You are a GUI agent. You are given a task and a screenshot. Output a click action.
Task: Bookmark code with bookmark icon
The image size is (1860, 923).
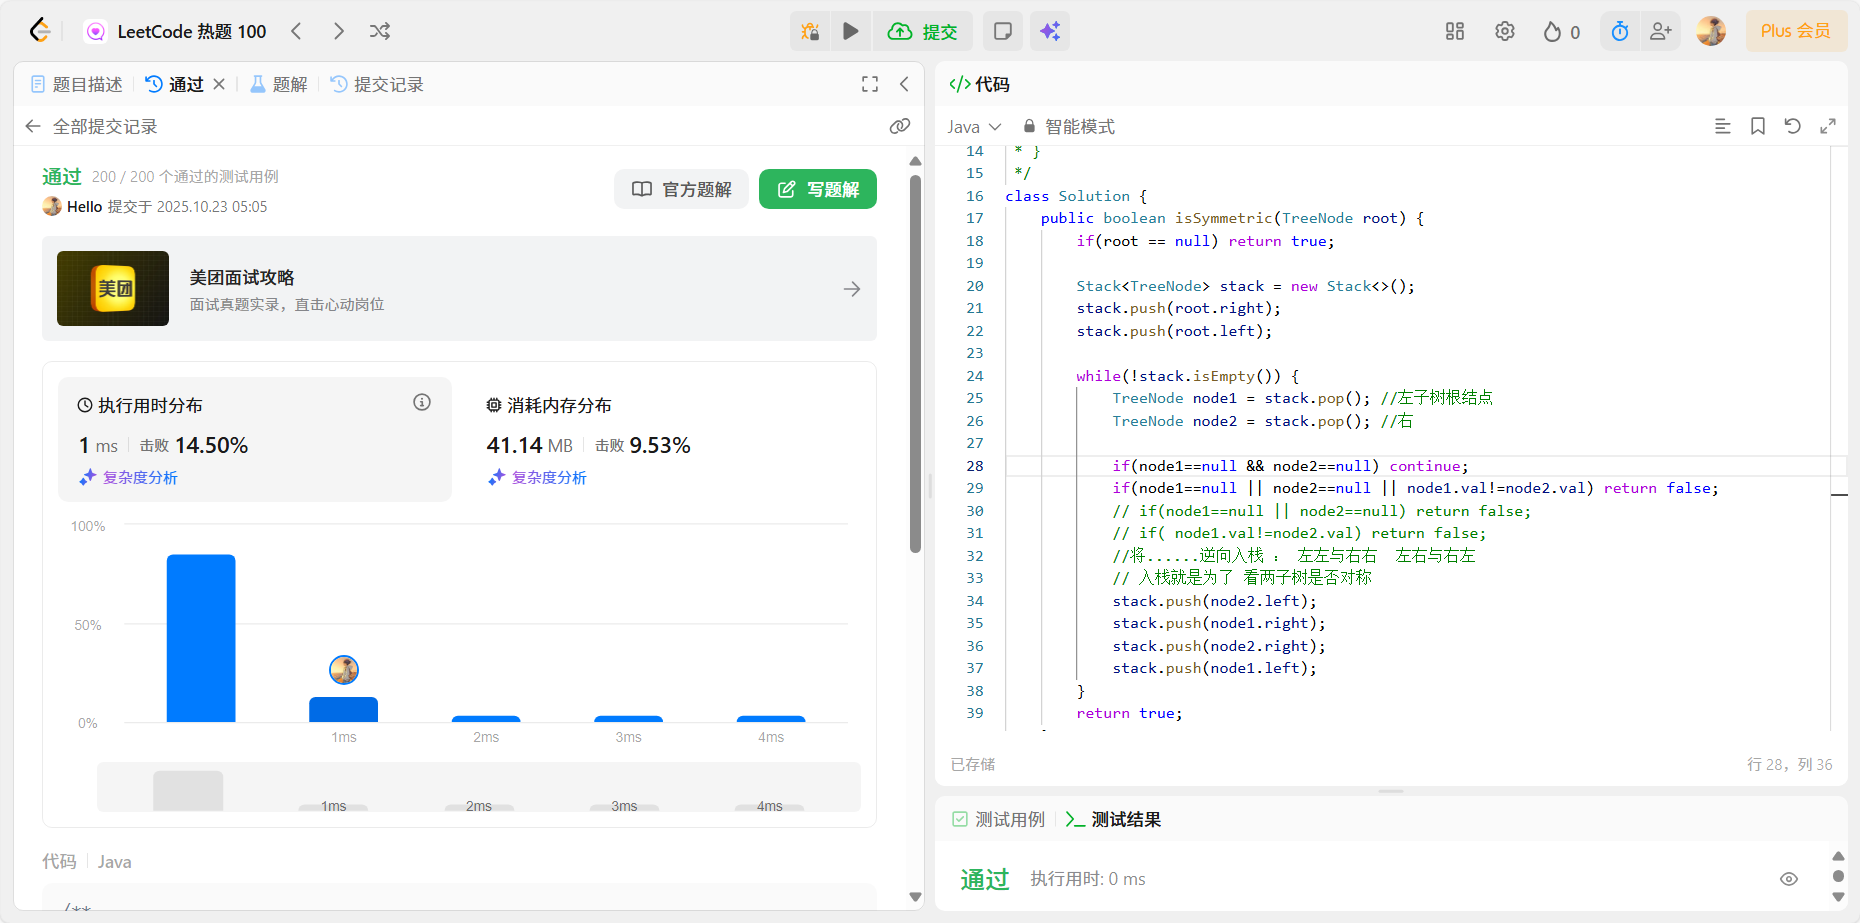1758,126
